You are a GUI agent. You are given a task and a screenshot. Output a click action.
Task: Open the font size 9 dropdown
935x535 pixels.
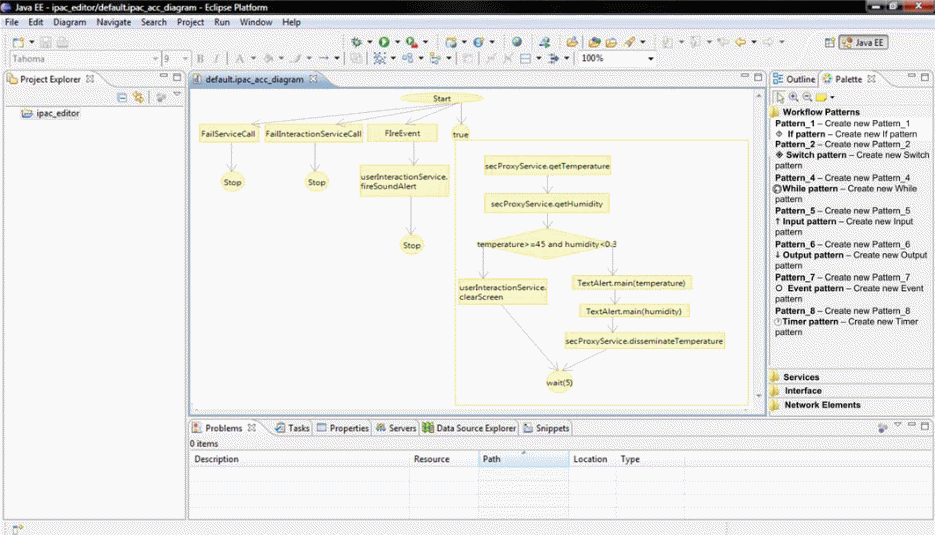pyautogui.click(x=185, y=58)
